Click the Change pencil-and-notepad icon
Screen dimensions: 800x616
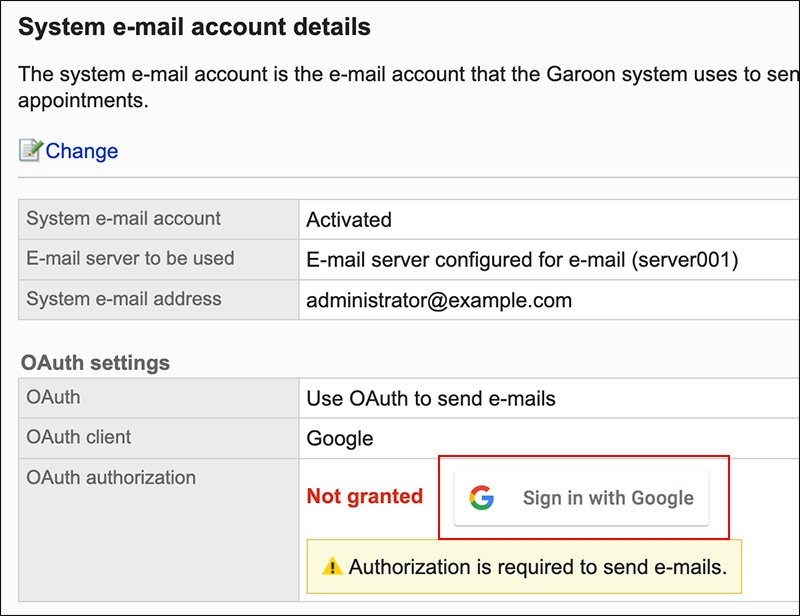30,151
